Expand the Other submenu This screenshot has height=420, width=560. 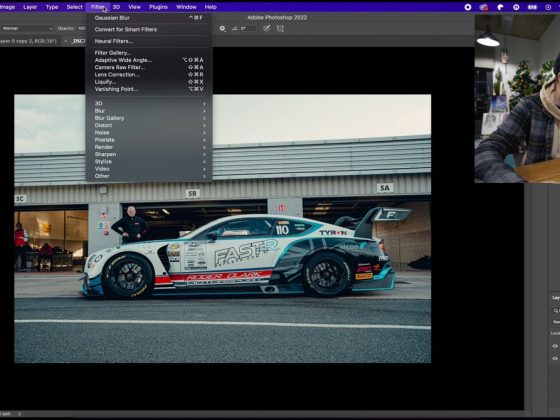point(149,176)
